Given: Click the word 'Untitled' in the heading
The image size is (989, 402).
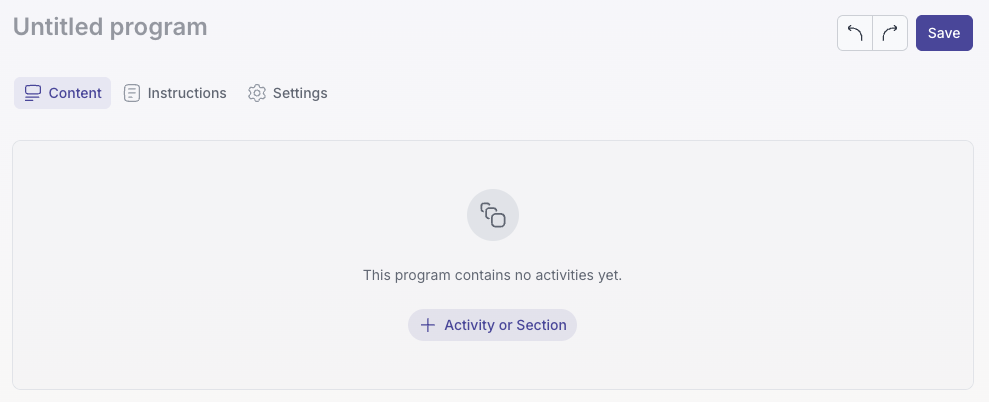Looking at the screenshot, I should coord(58,27).
